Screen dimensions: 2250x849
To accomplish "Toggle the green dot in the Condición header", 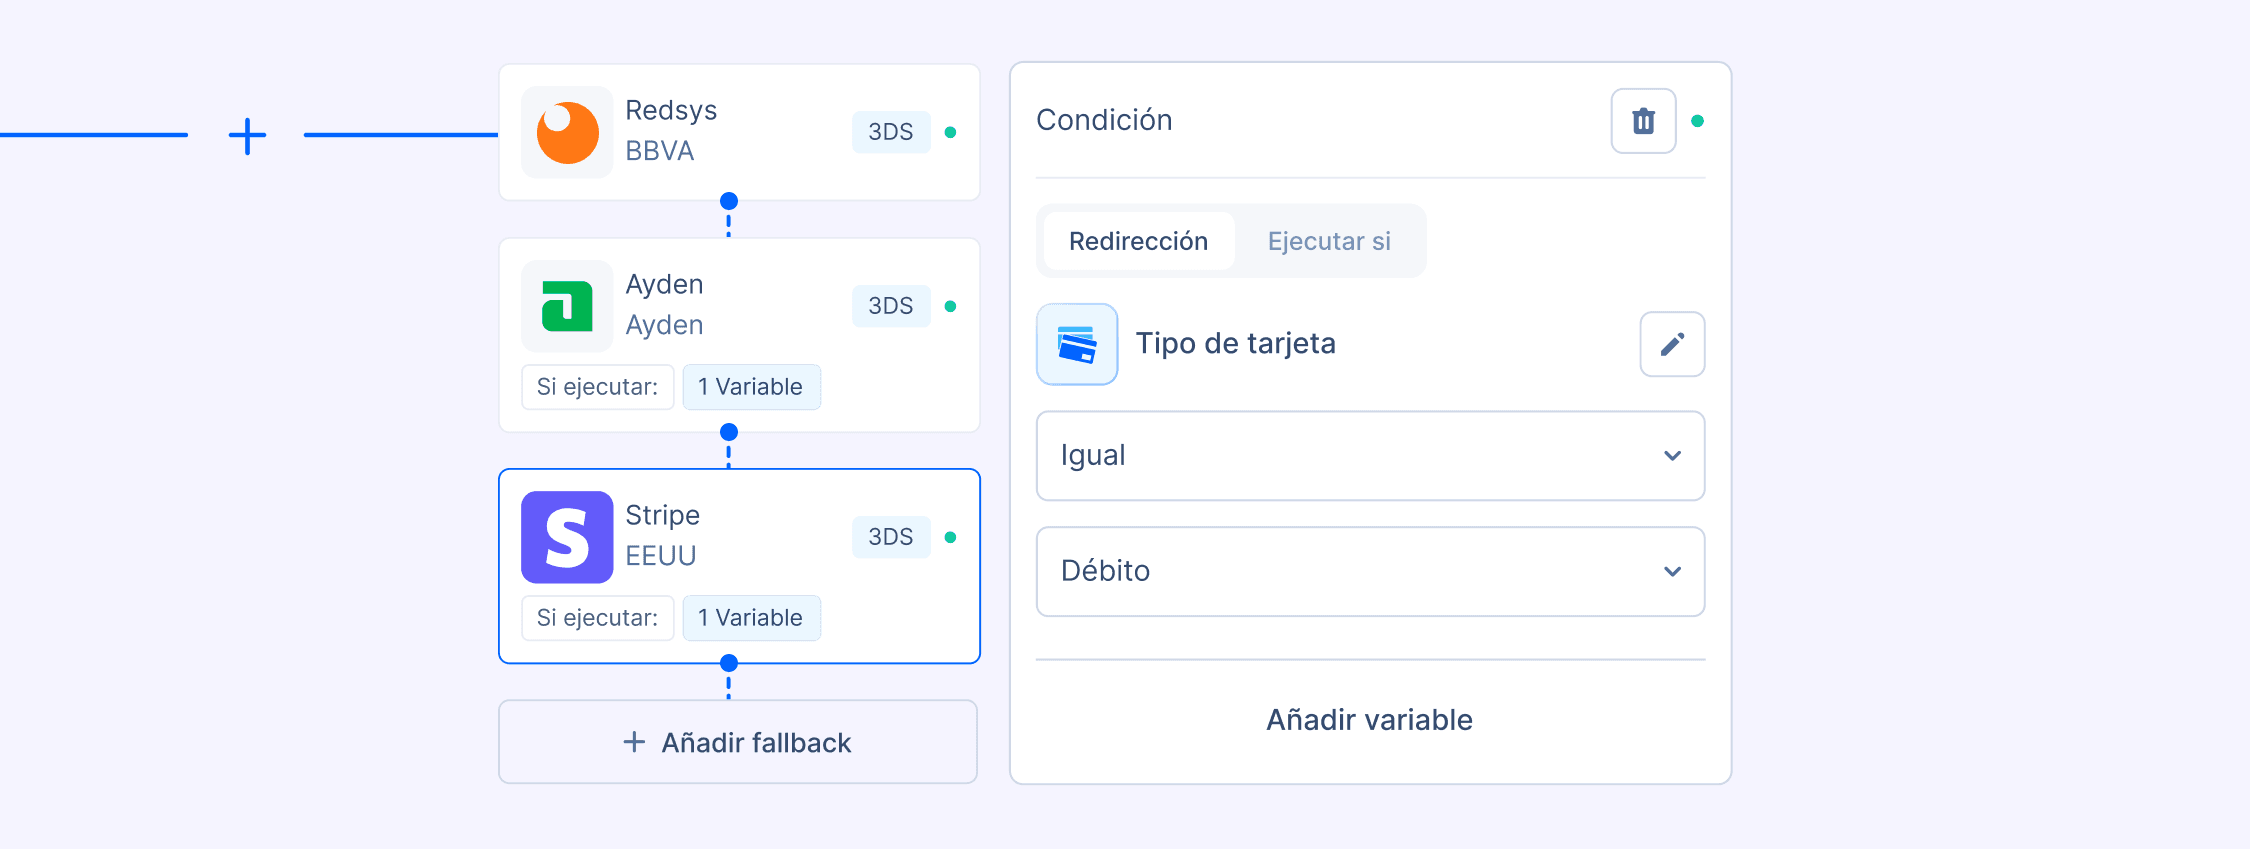I will point(1697,120).
